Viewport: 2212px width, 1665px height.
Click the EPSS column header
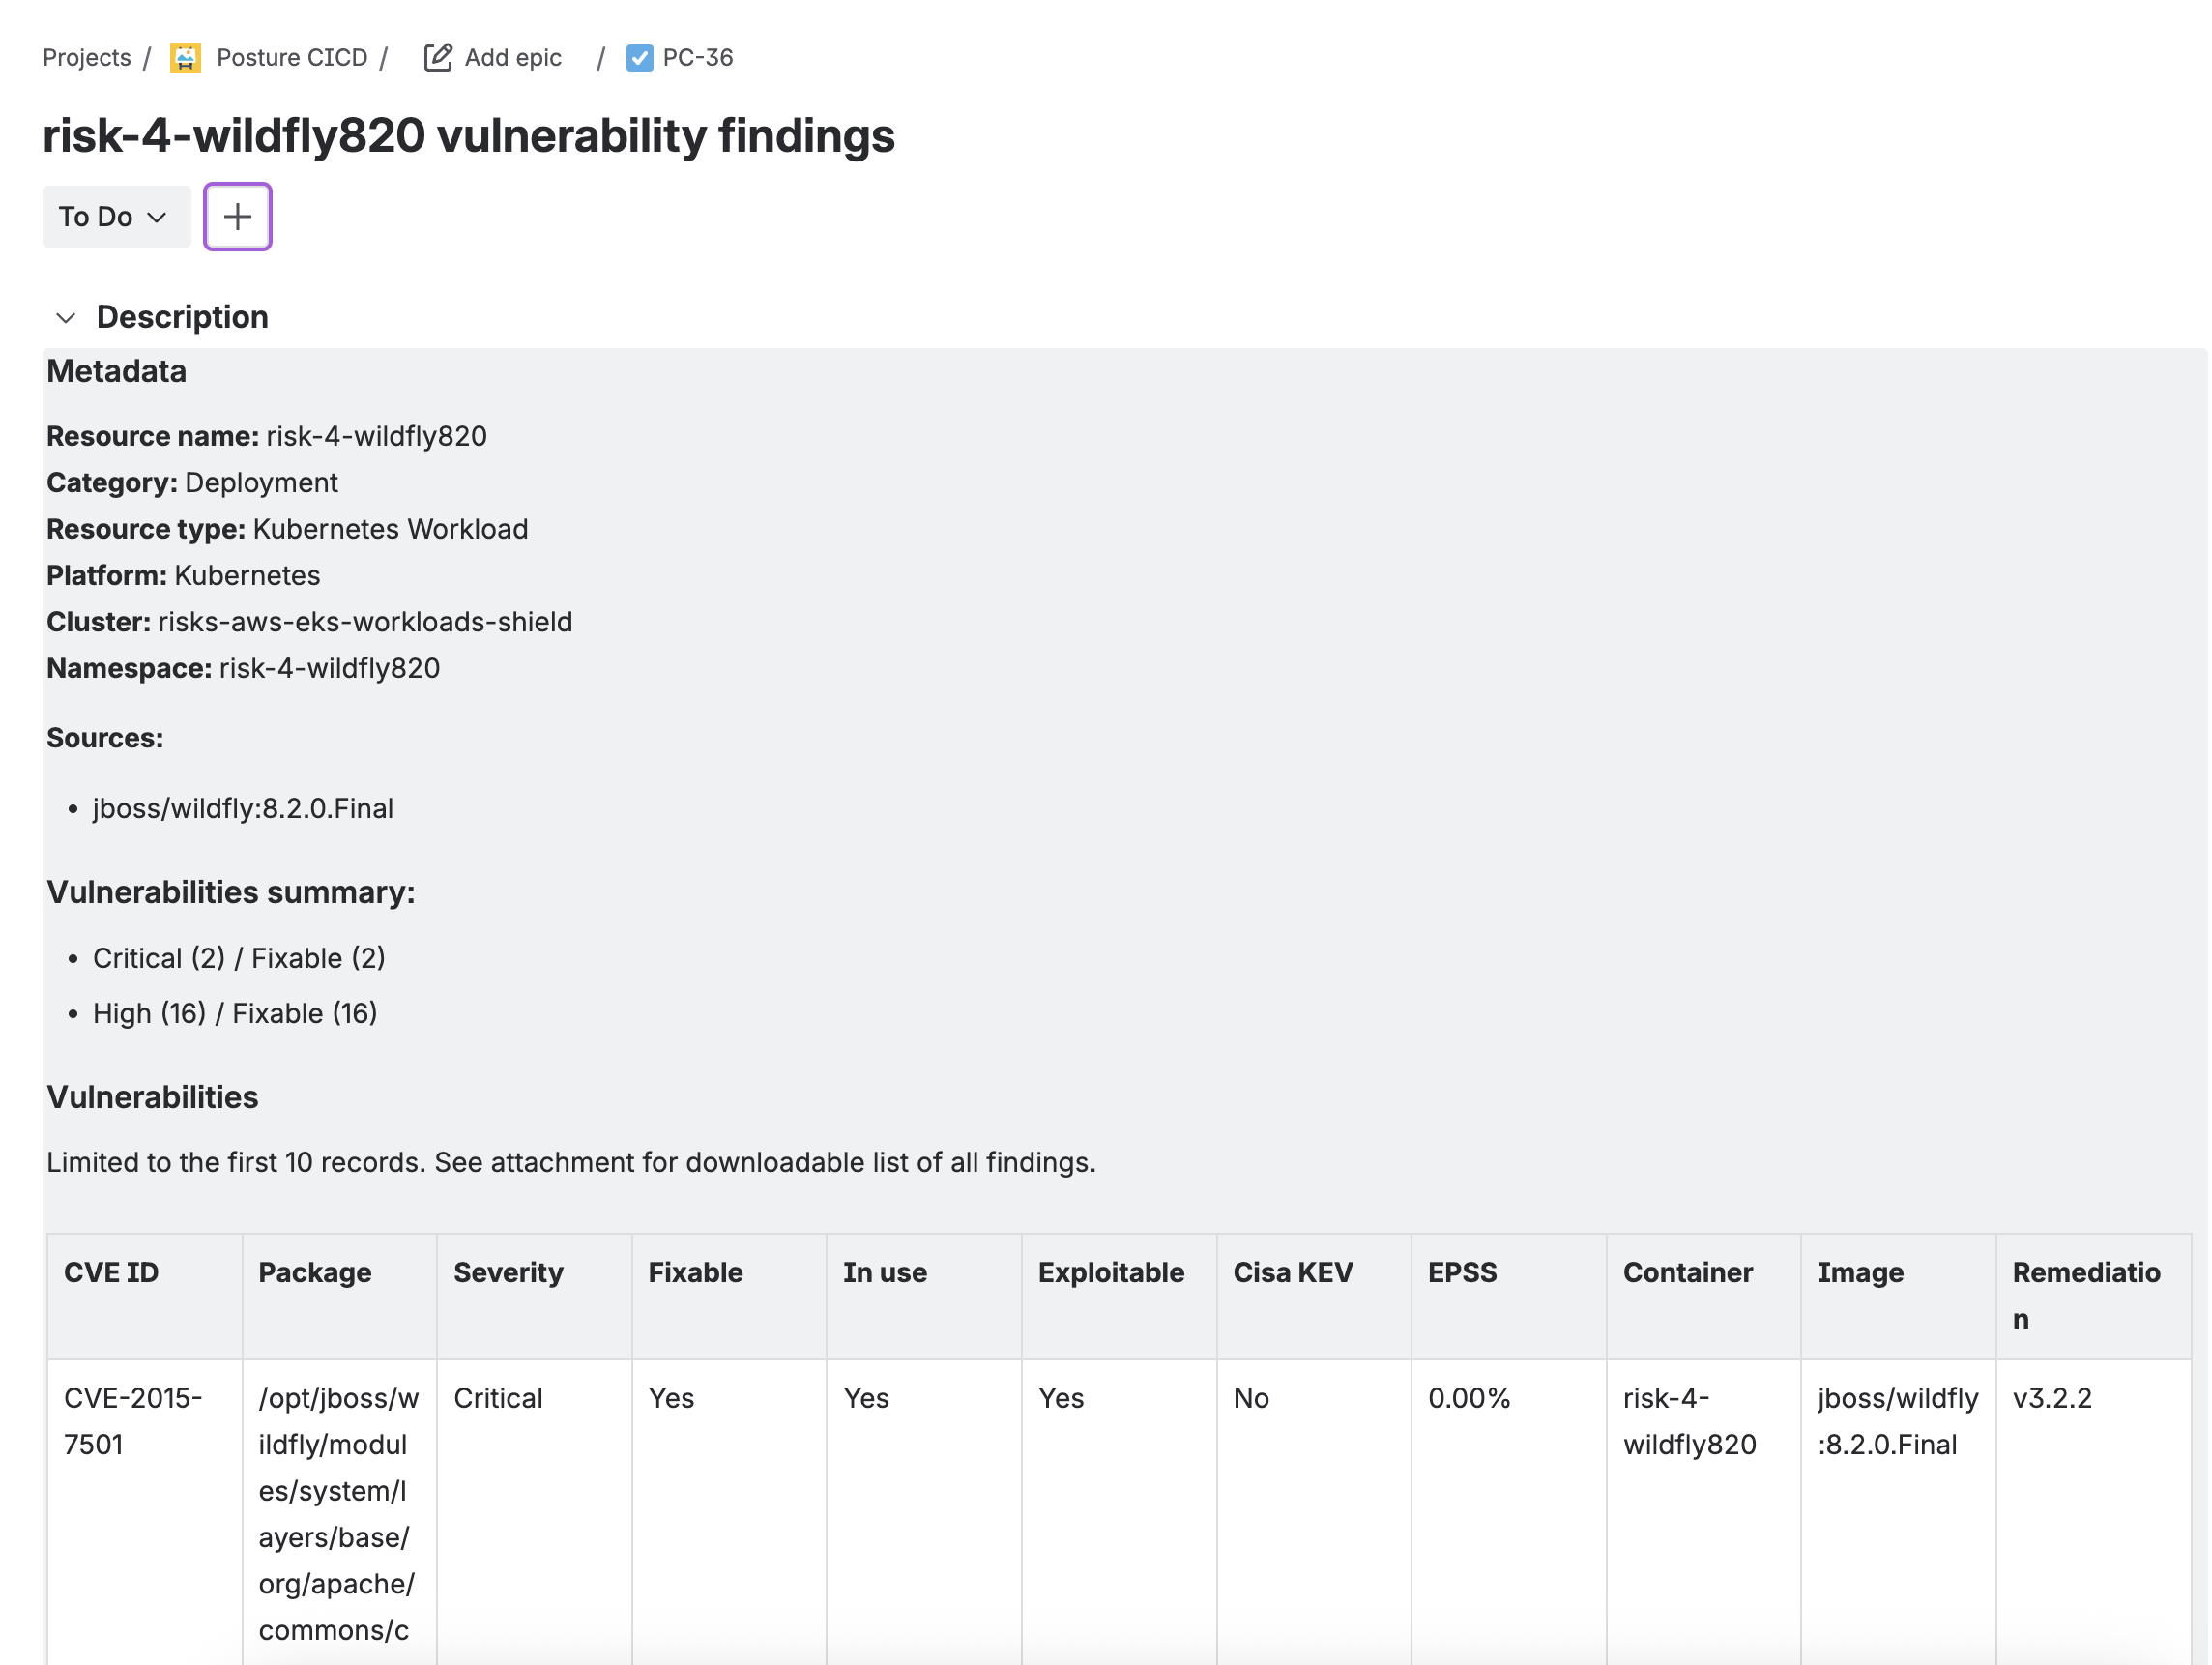[1461, 1272]
